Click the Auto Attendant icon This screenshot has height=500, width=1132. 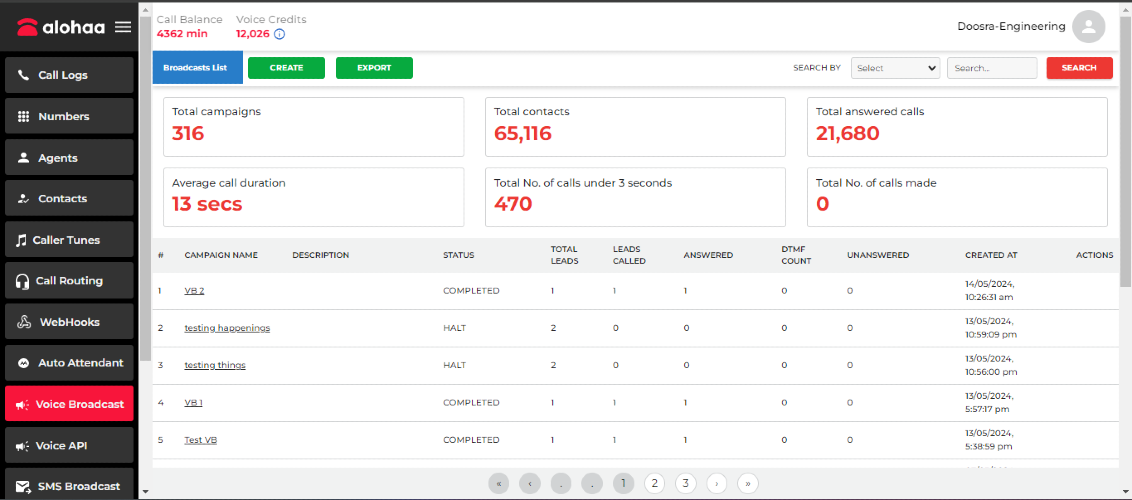24,363
